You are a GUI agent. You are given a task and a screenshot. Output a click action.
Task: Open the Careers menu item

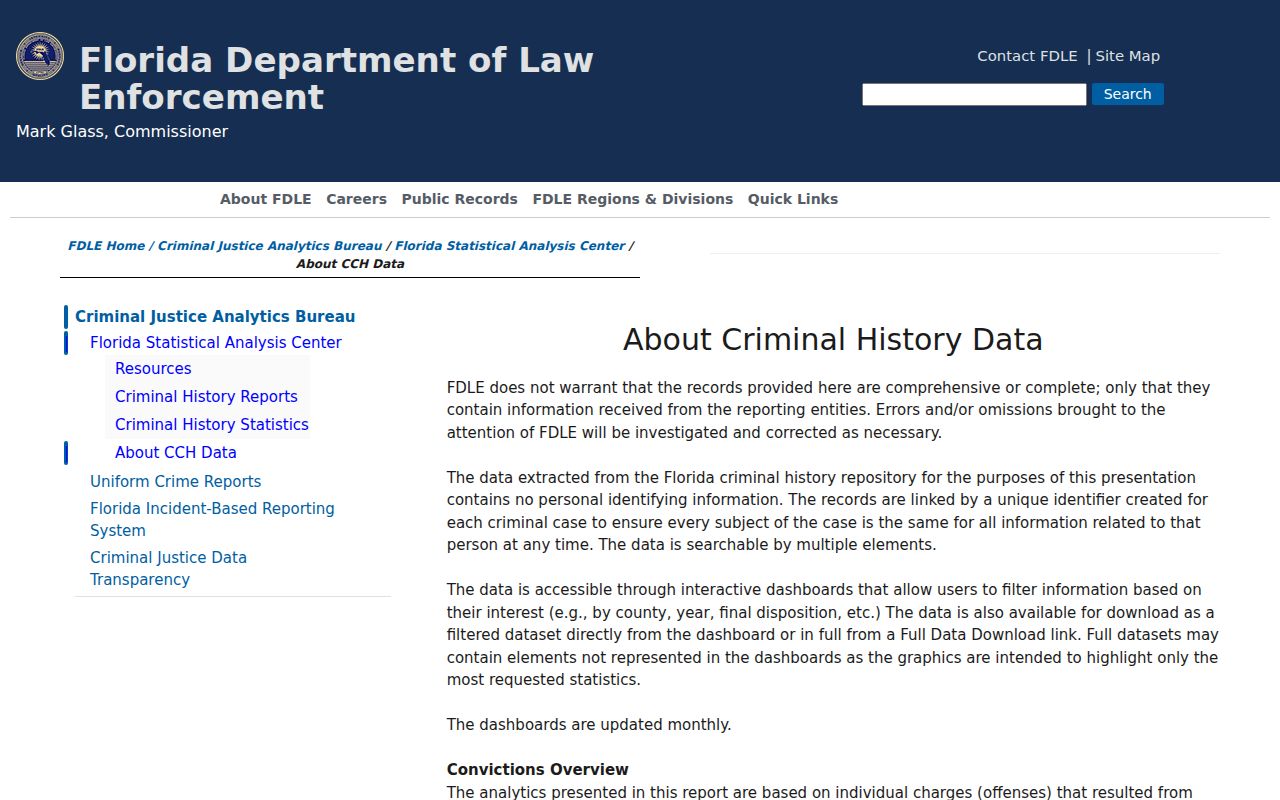click(x=356, y=199)
